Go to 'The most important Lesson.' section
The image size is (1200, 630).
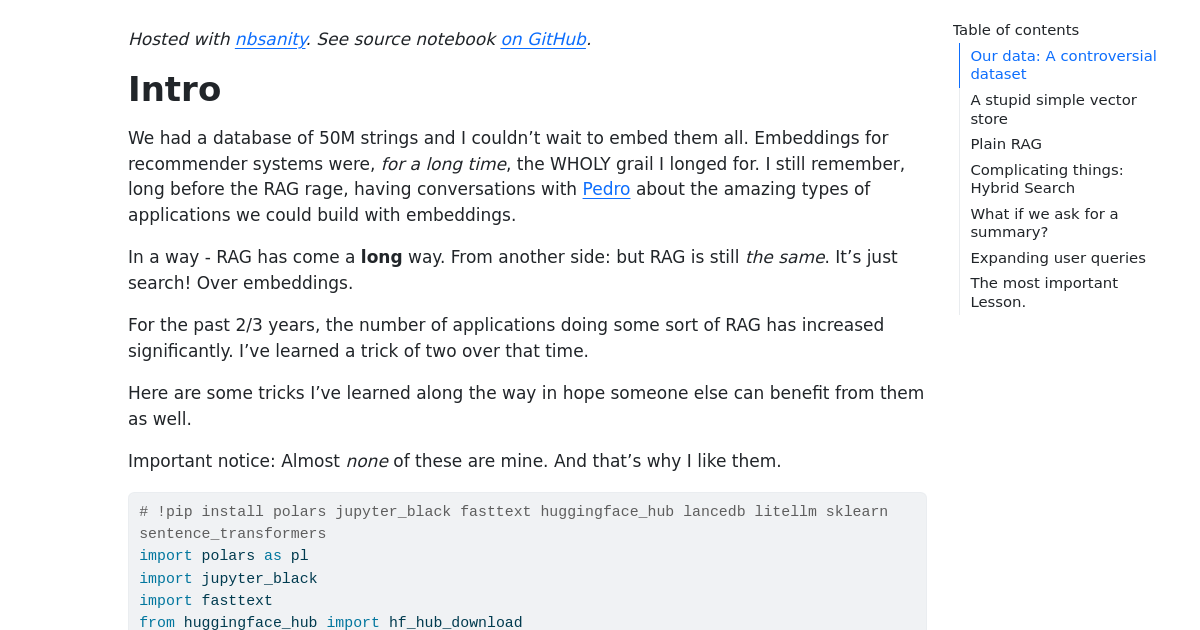point(1044,292)
